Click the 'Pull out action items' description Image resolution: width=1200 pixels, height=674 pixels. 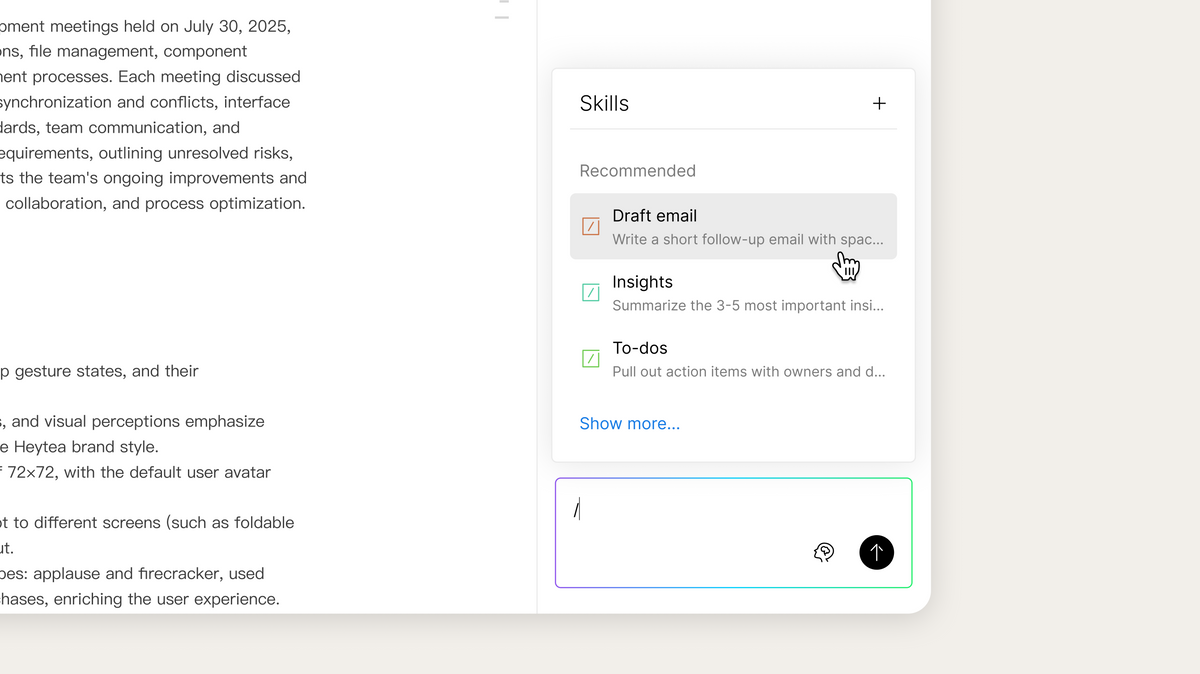(748, 372)
